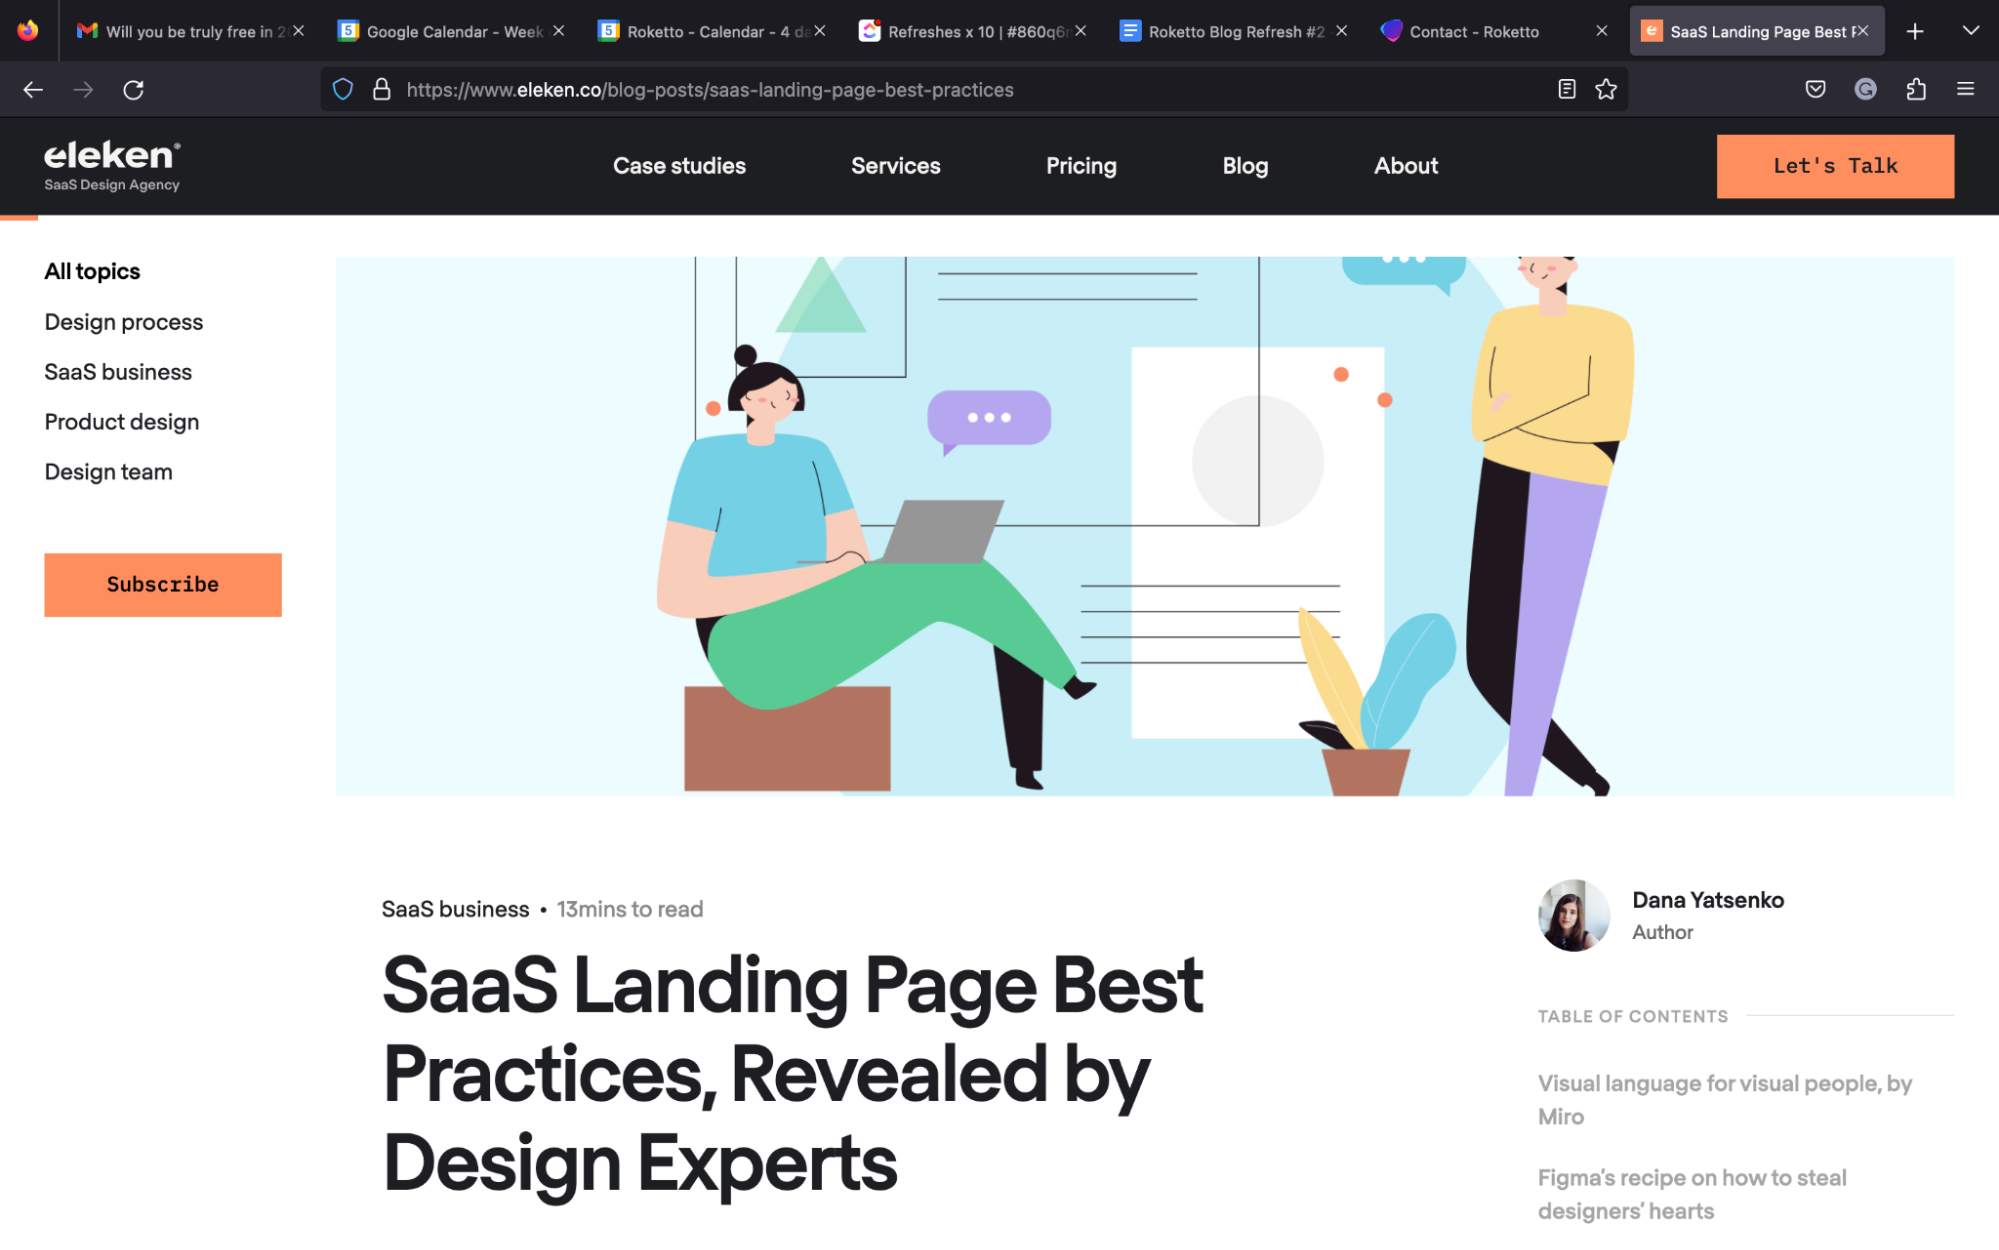The image size is (1999, 1250).
Task: Save page to Pocket
Action: click(1816, 89)
